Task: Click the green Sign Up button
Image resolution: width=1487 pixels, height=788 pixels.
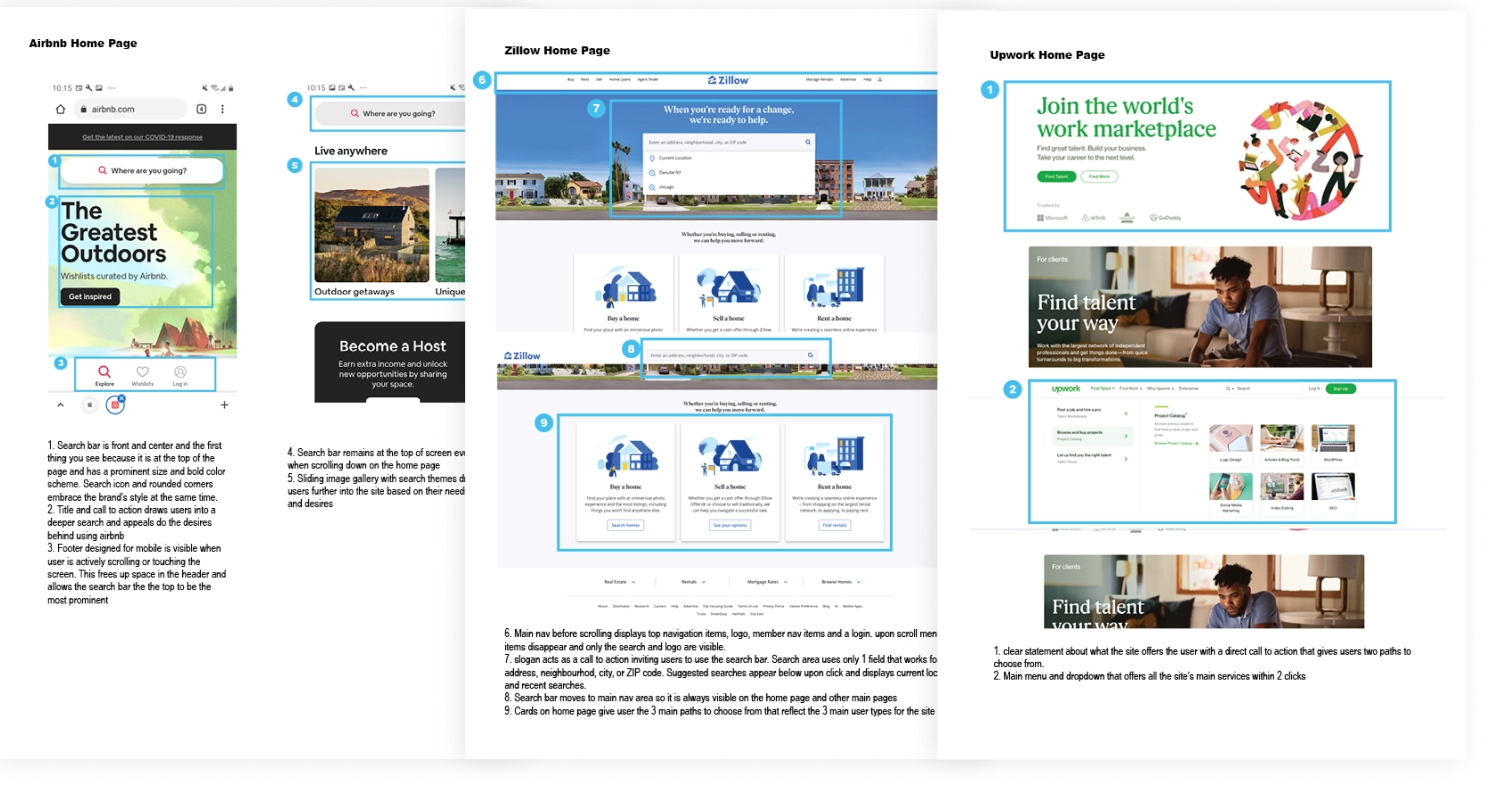Action: coord(1341,388)
